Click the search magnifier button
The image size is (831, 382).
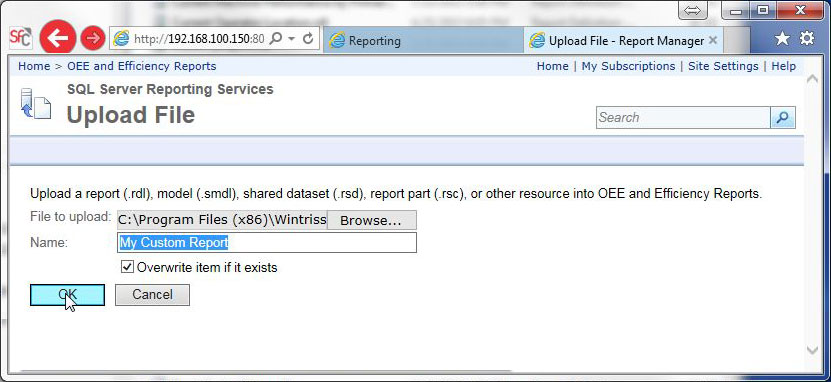point(783,118)
